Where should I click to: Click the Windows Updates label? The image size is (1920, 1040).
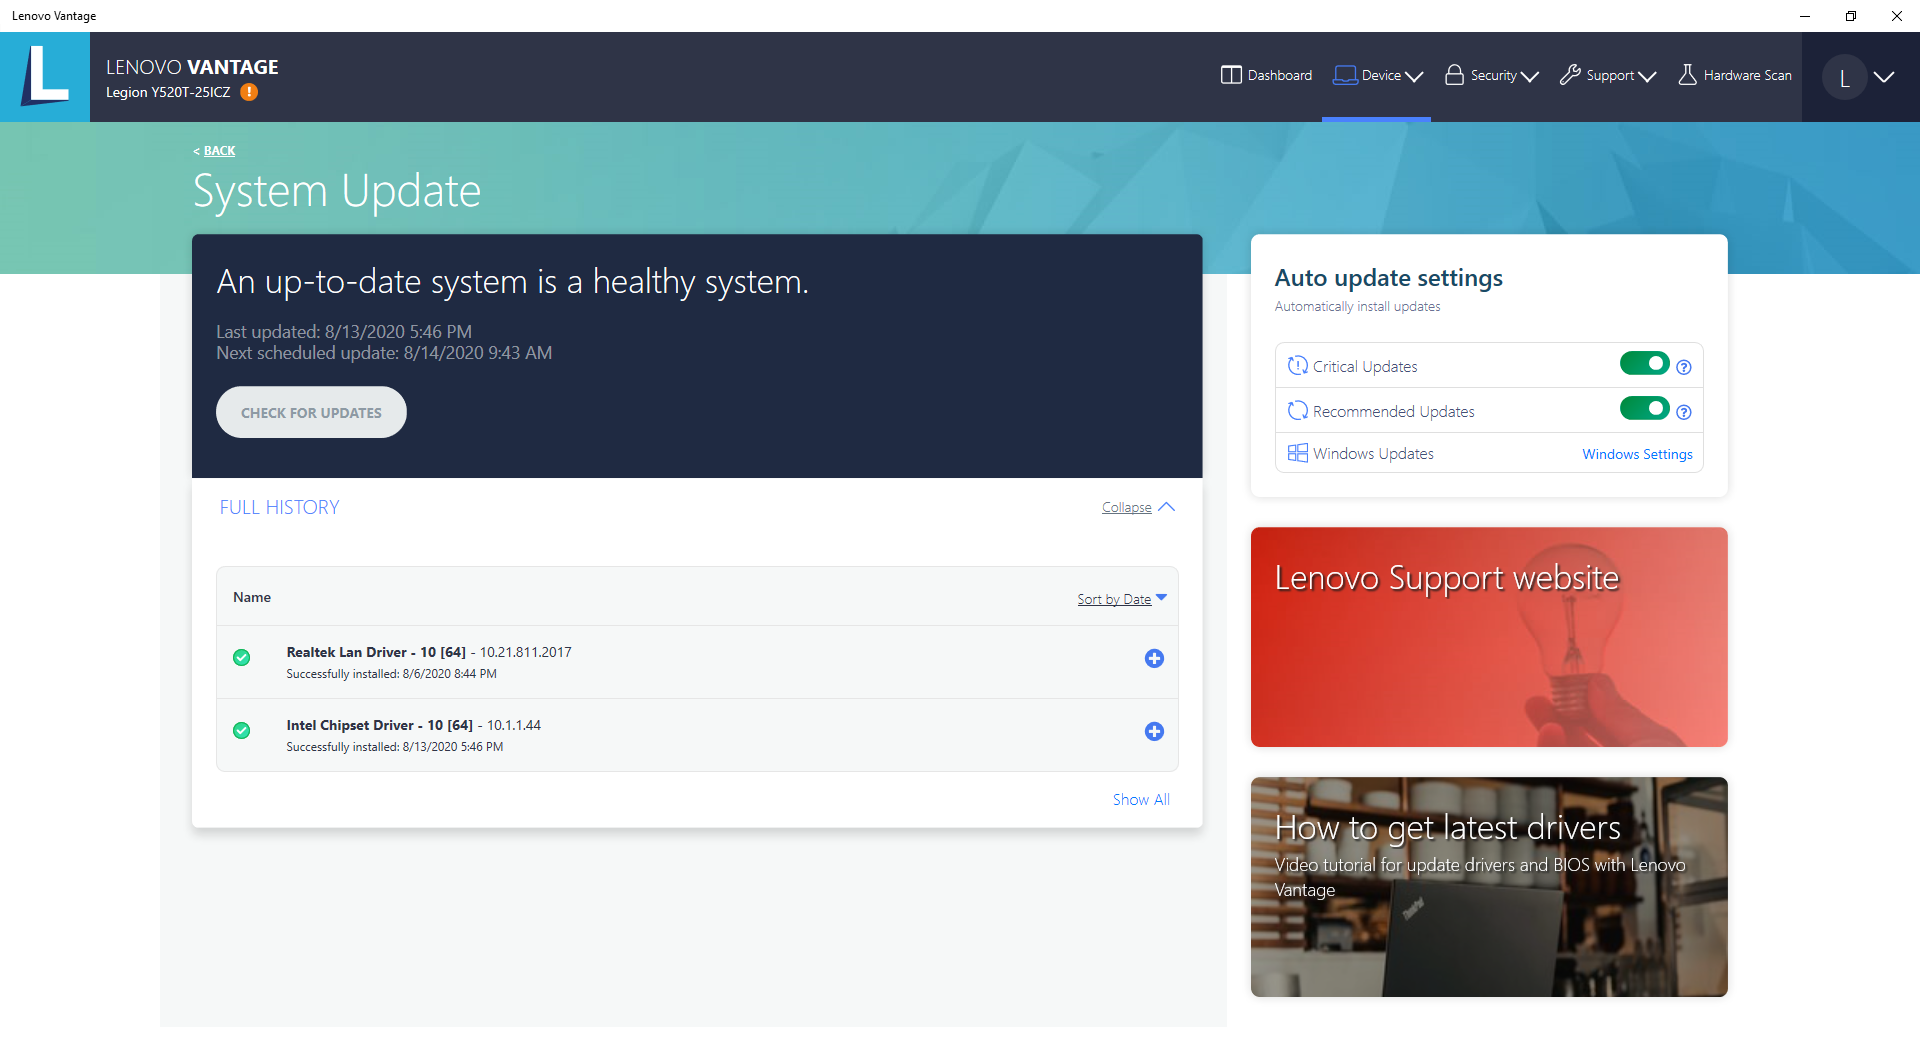pos(1373,454)
